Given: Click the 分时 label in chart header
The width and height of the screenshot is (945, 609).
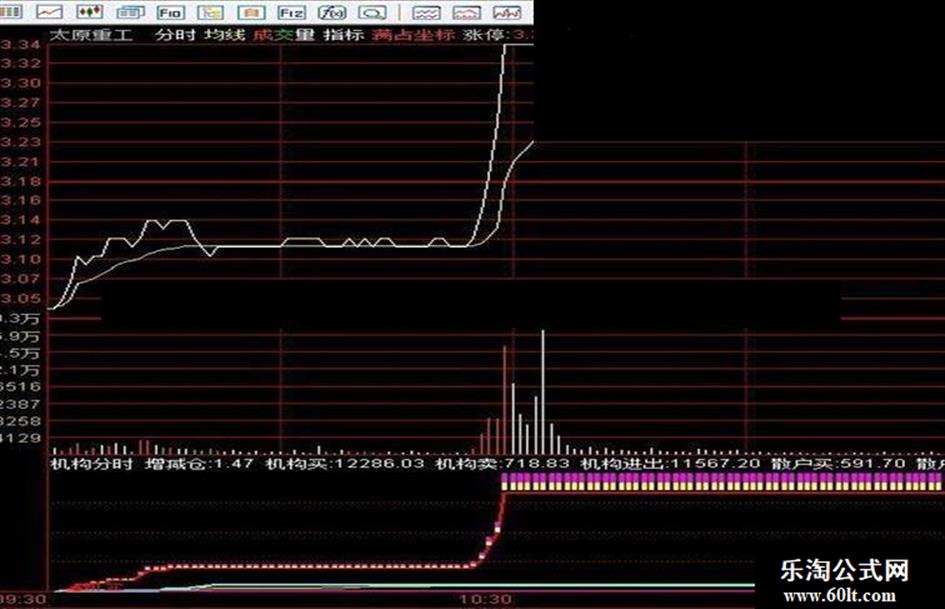Looking at the screenshot, I should (175, 34).
